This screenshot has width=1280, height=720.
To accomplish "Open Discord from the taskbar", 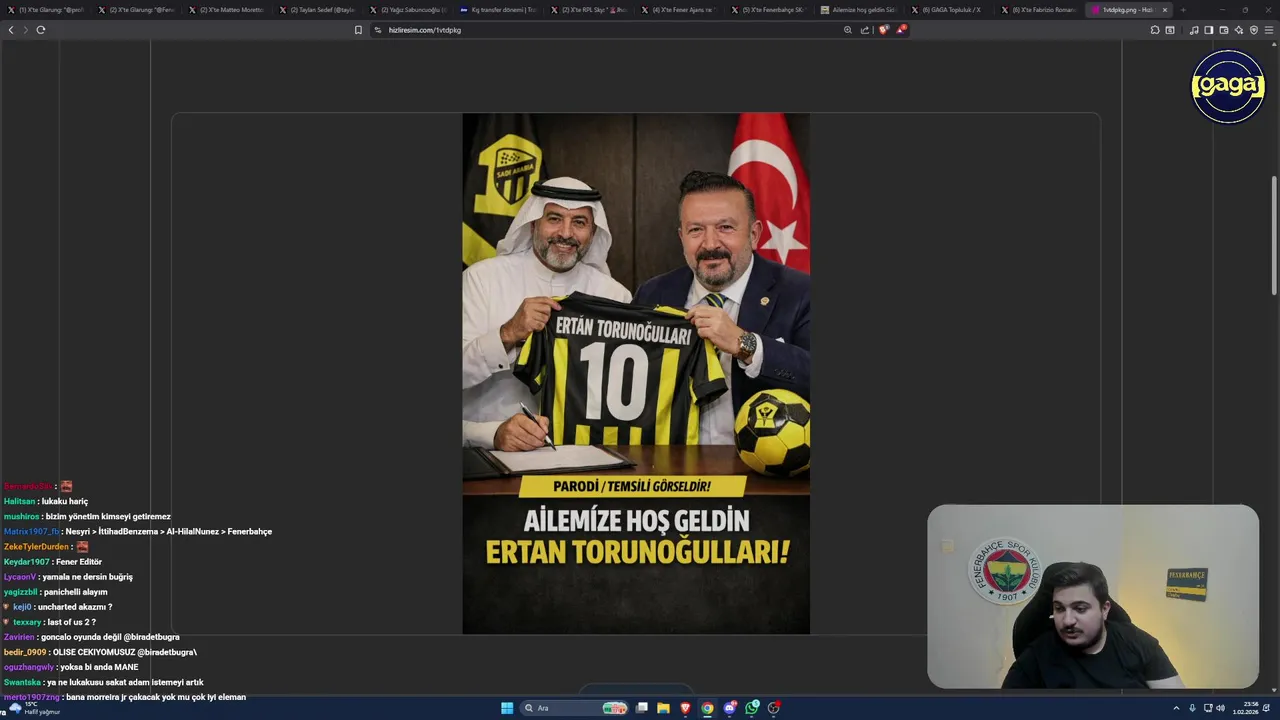I will [x=730, y=708].
